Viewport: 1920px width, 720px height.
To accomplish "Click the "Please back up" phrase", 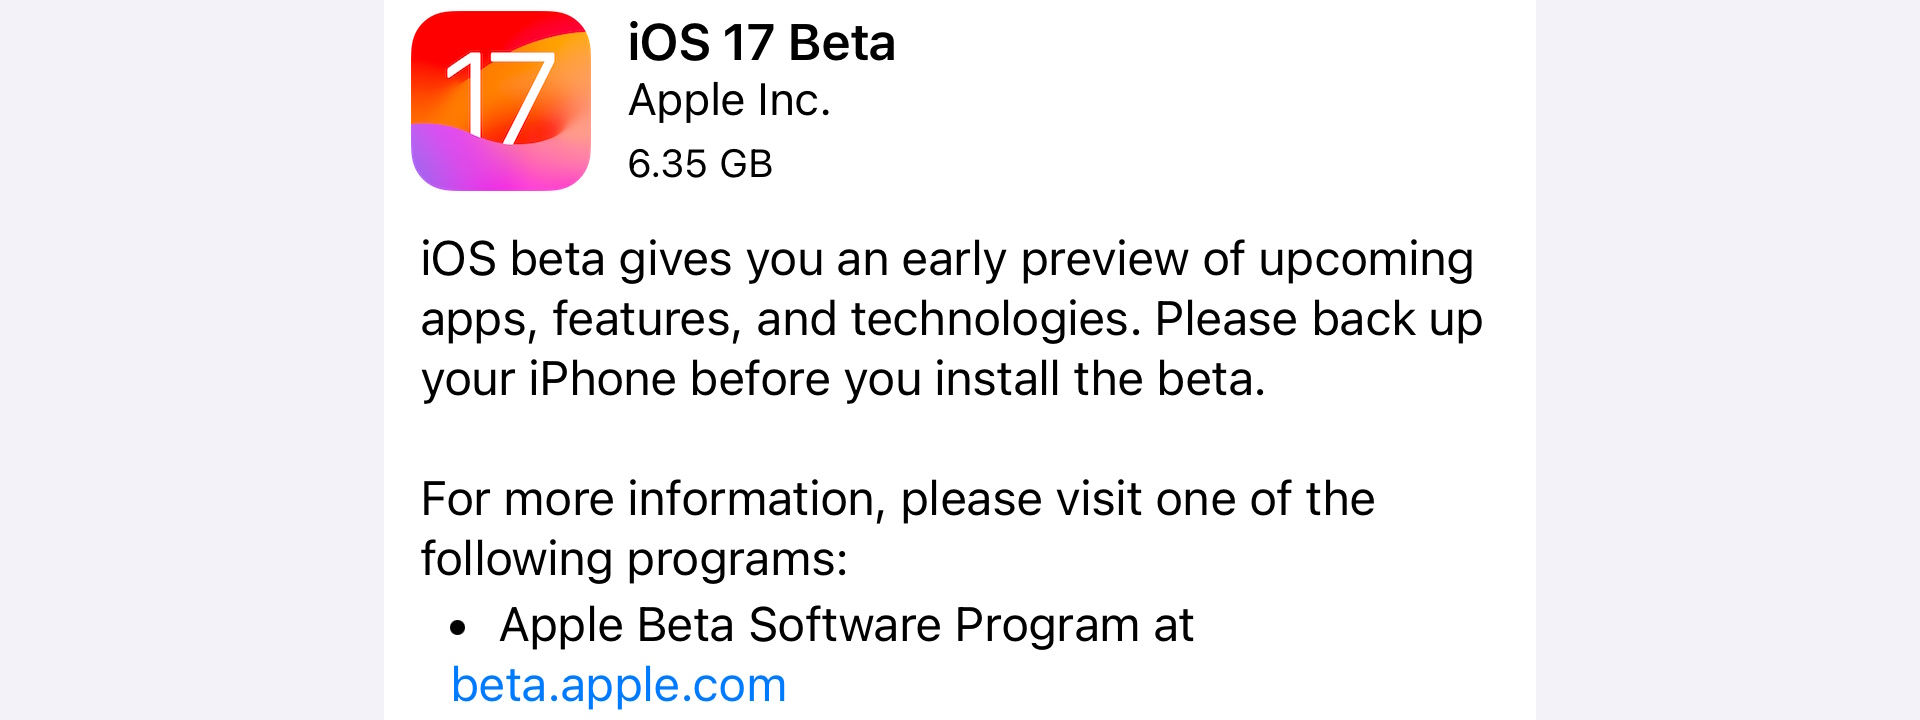I will click(x=1318, y=319).
